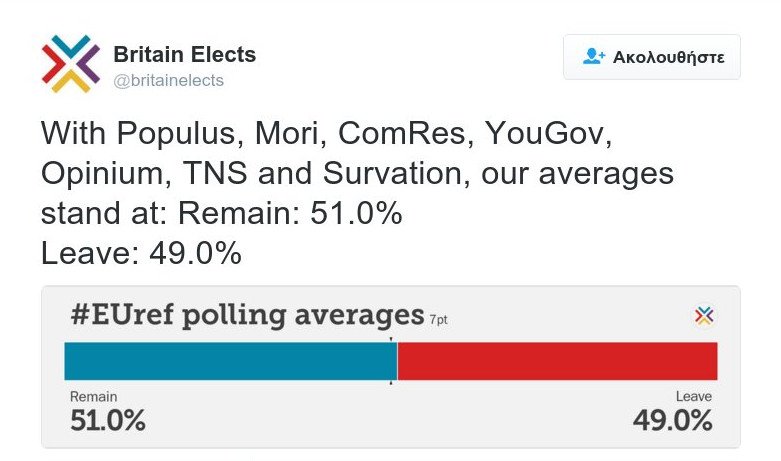The width and height of the screenshot is (781, 461).
Task: Click the word Populus in the tweet
Action: pos(176,134)
